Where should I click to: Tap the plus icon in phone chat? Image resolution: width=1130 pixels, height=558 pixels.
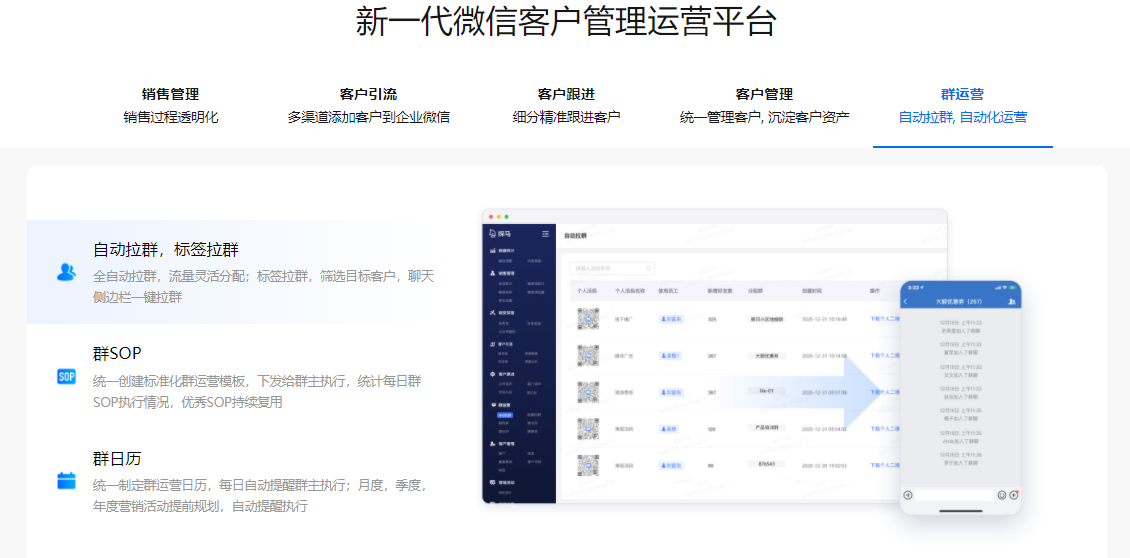tap(1013, 495)
